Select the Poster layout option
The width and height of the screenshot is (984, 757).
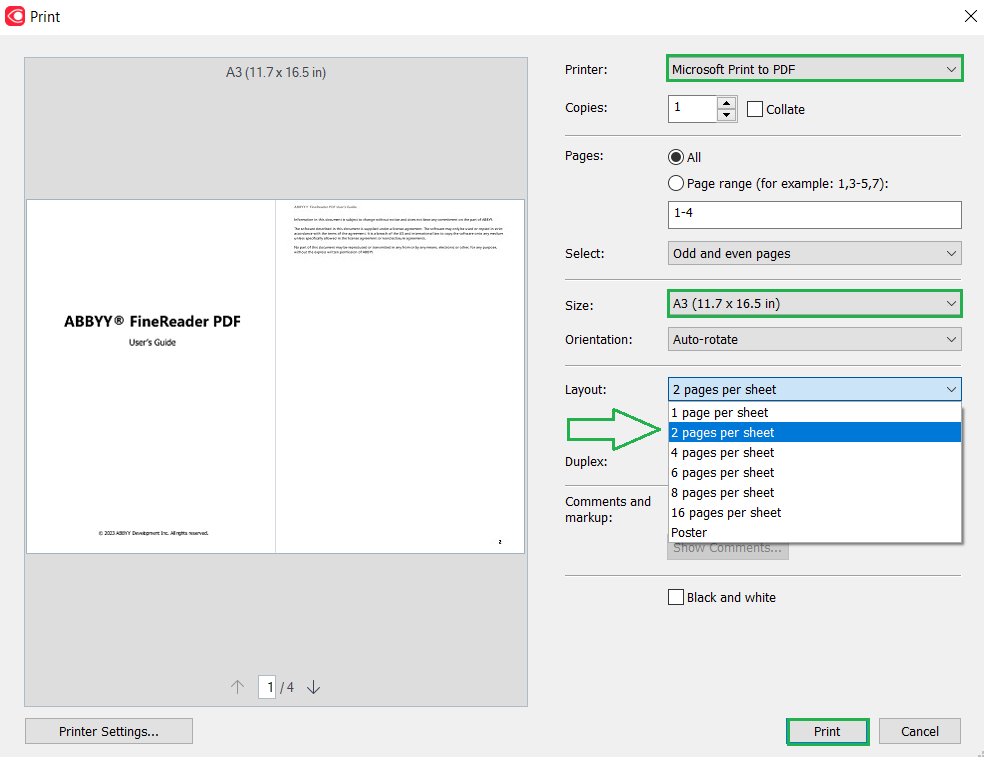click(x=815, y=533)
